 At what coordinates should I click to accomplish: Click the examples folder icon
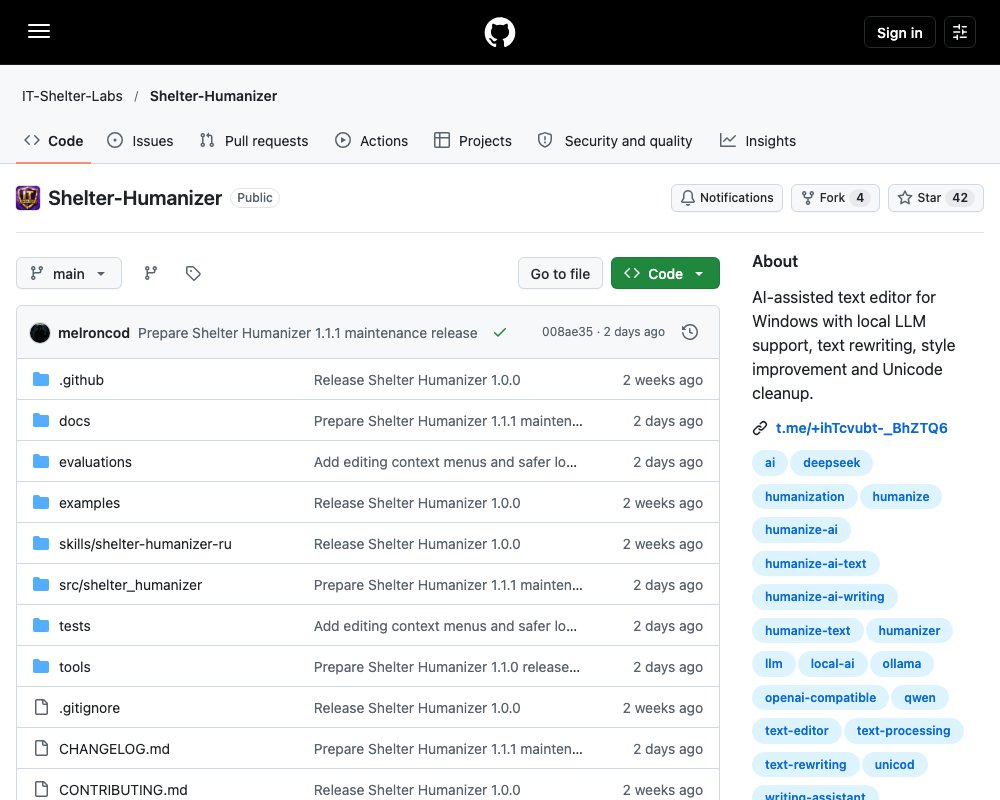coord(41,503)
